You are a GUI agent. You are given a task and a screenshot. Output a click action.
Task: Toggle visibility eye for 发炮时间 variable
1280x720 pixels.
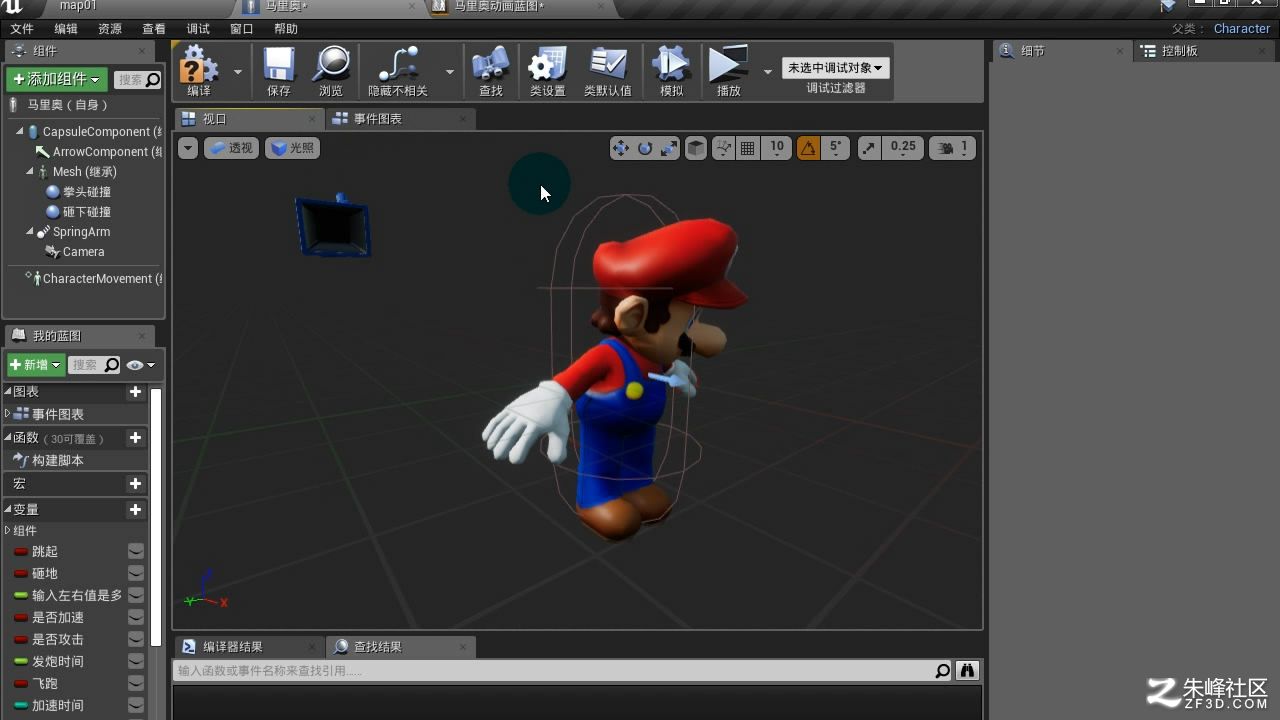(136, 661)
